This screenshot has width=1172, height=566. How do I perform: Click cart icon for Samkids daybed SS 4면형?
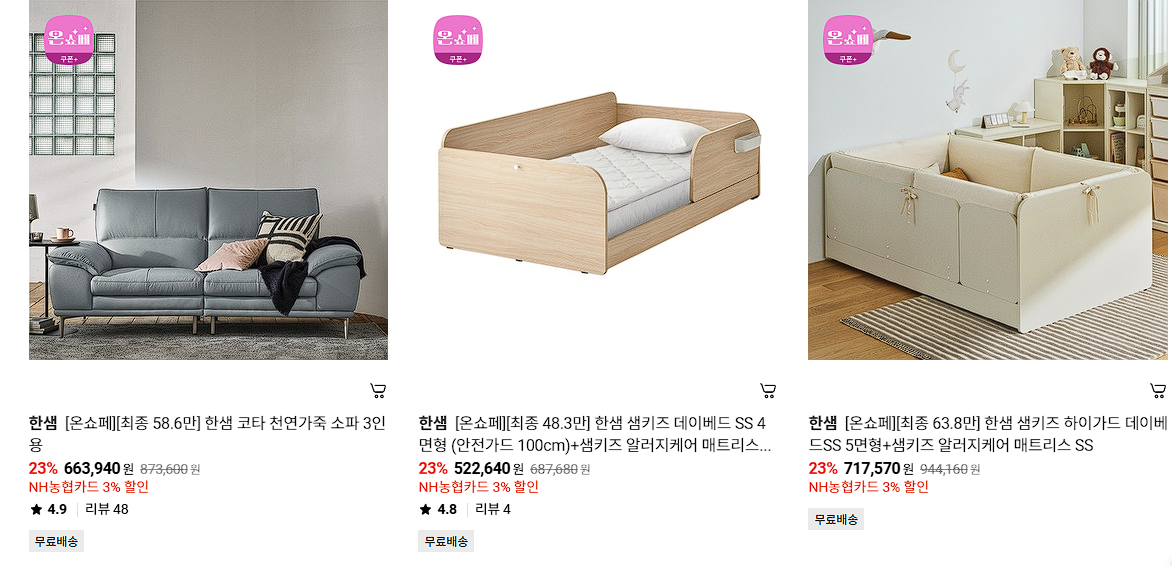(768, 390)
